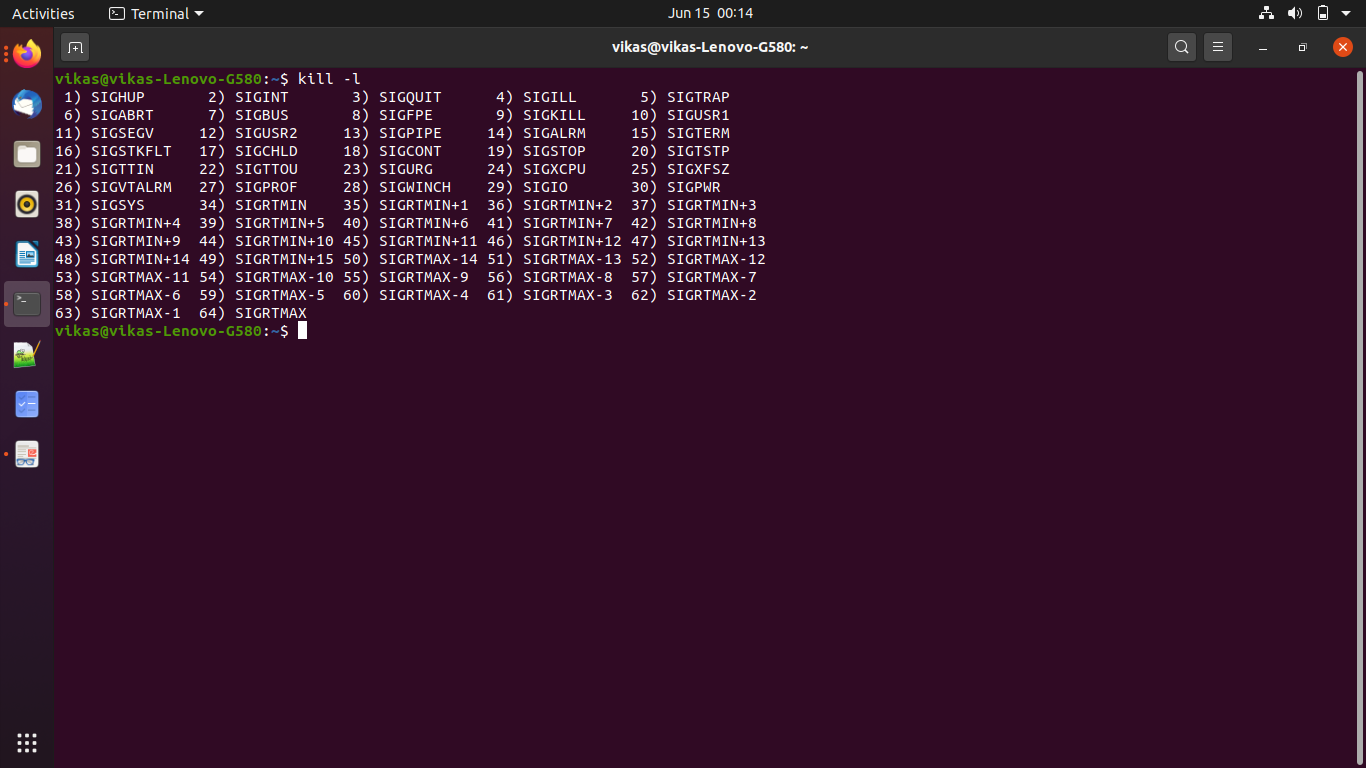Click SIGRTMAX-7 in the signal list
The height and width of the screenshot is (768, 1366).
712,277
